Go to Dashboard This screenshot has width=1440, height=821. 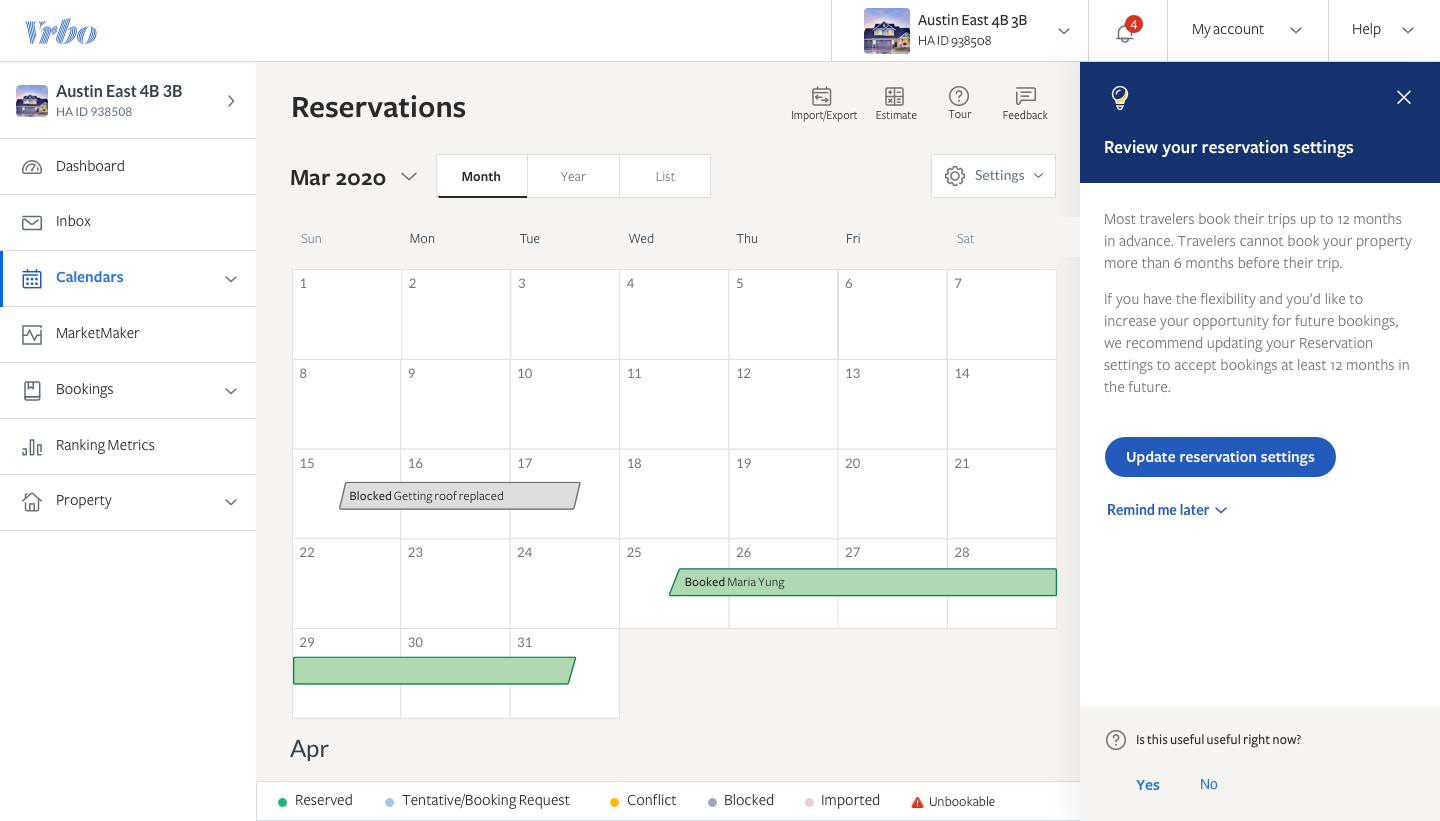tap(128, 167)
